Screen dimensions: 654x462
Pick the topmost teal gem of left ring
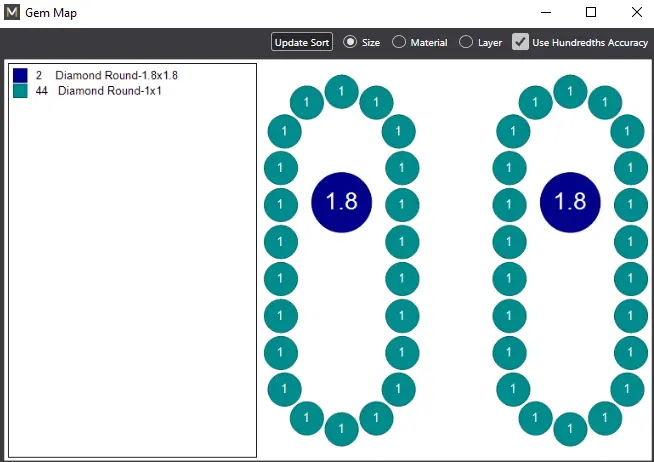click(x=341, y=92)
